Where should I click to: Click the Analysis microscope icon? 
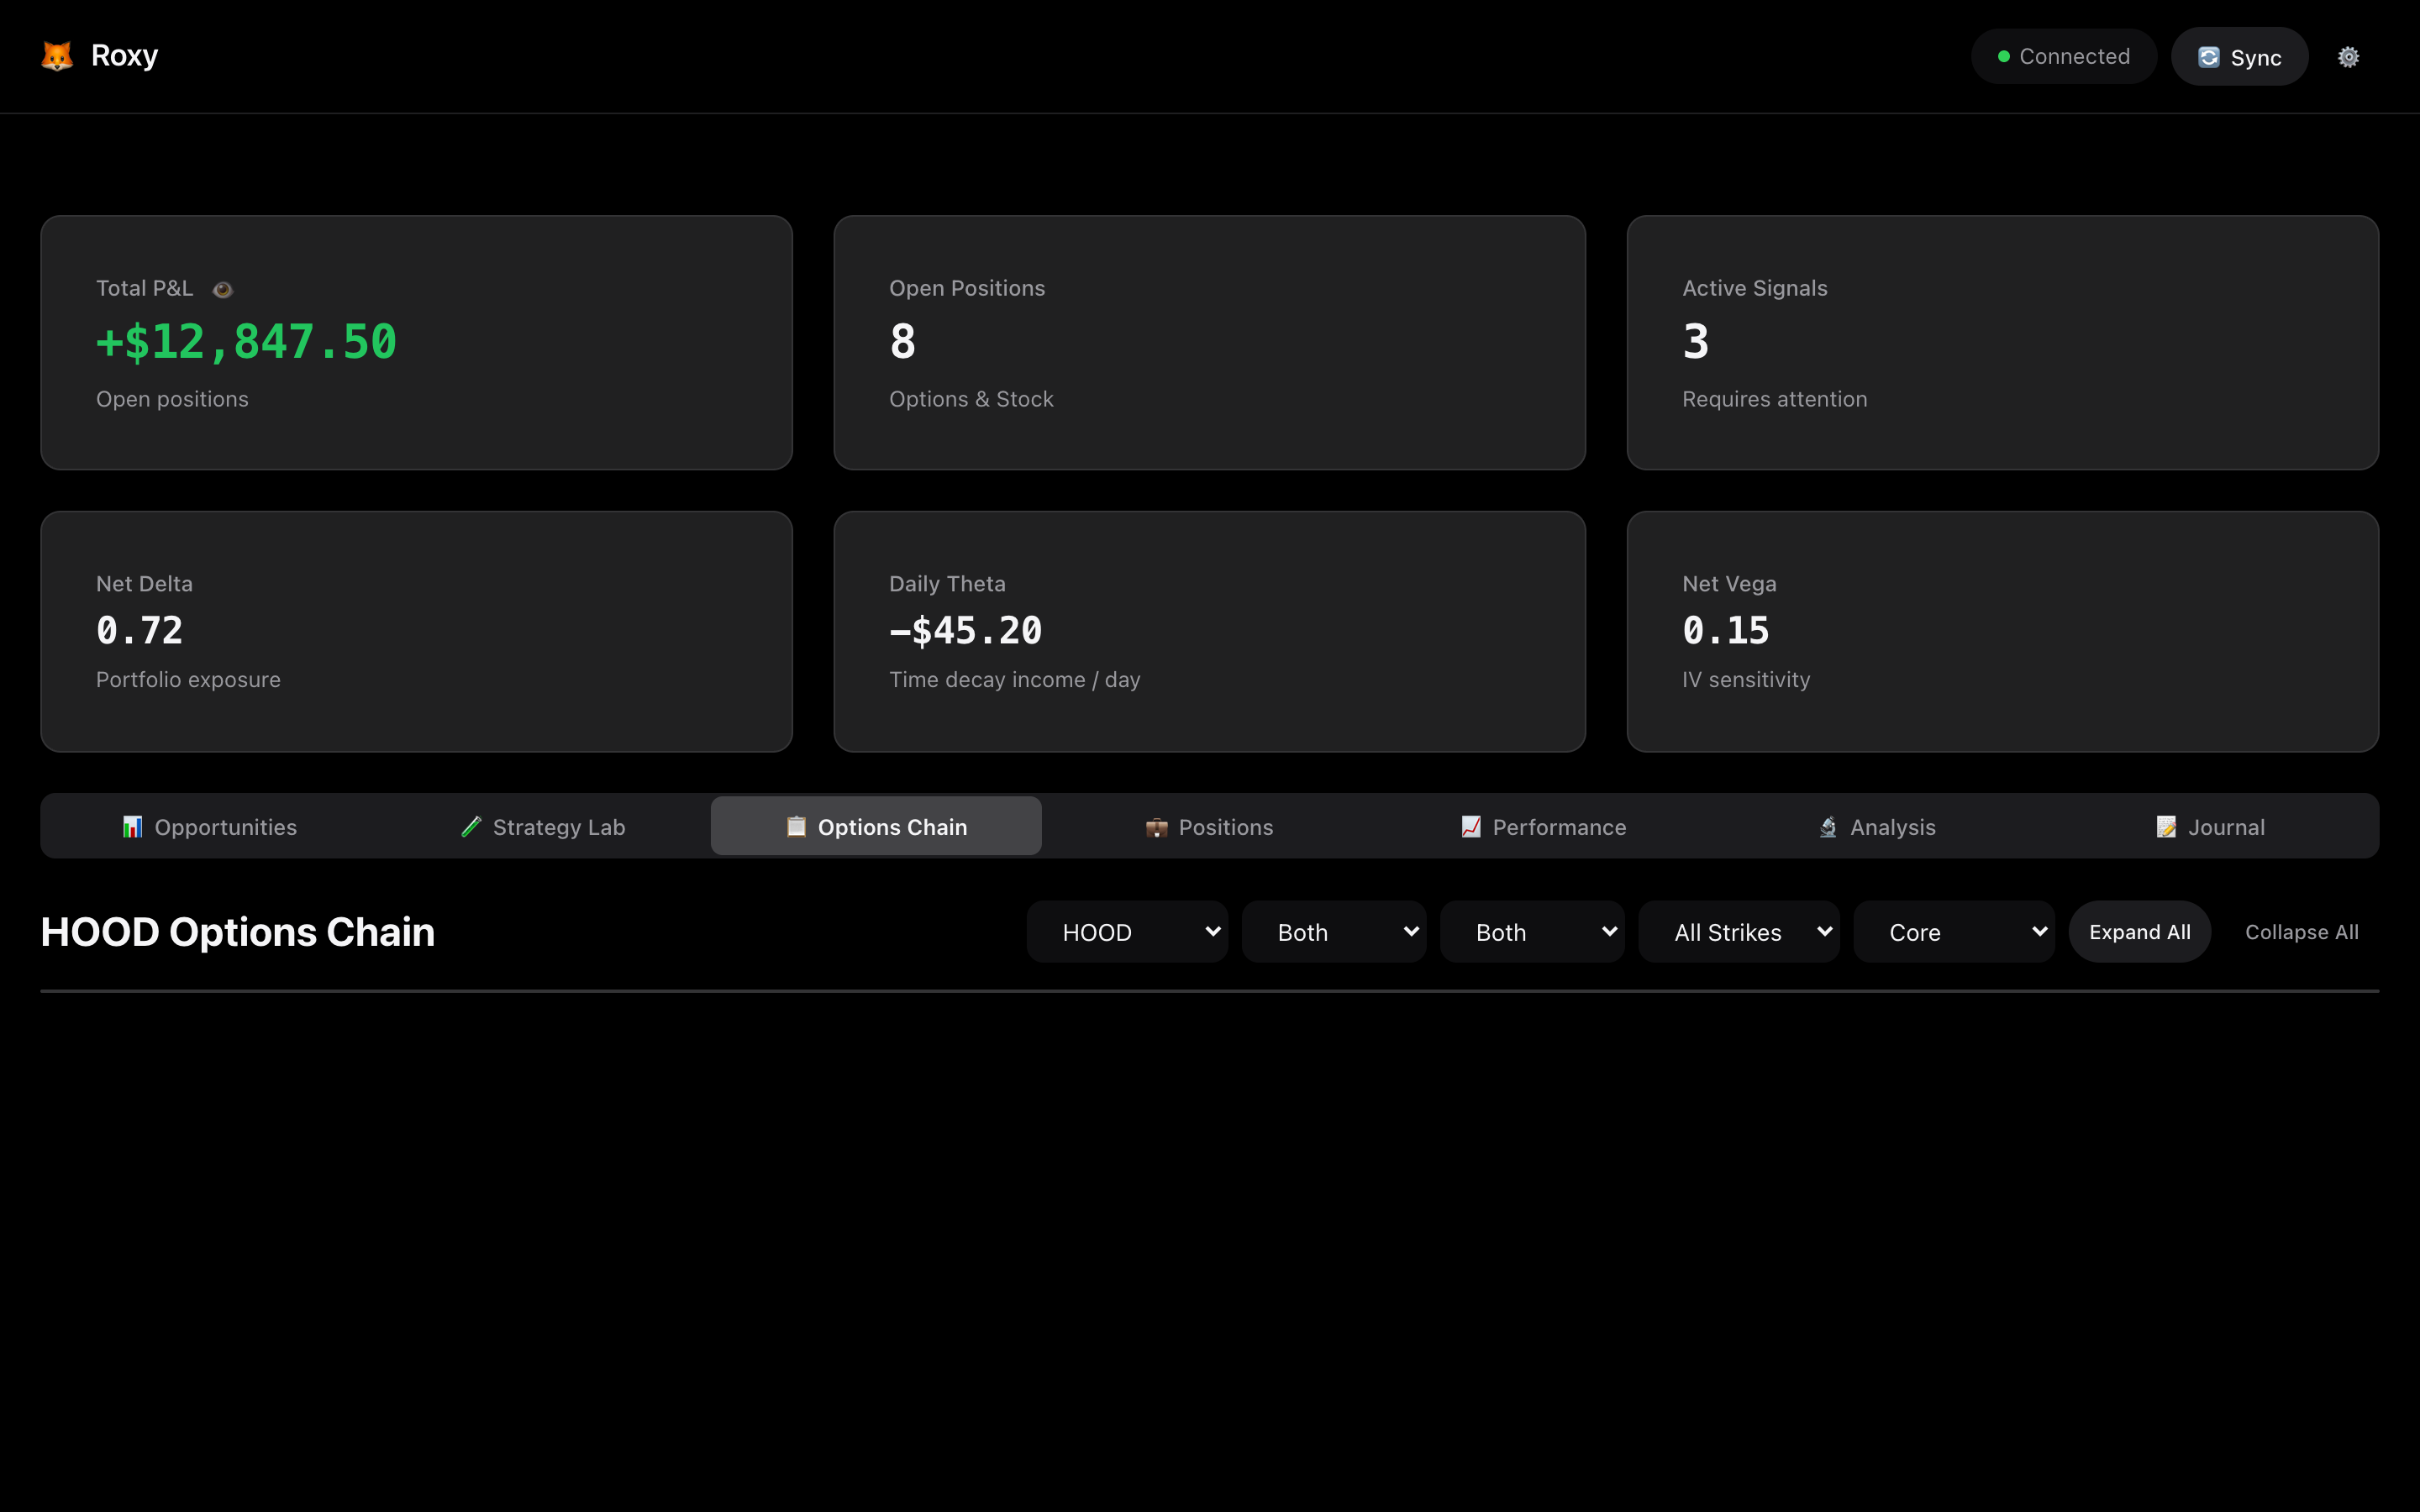click(1827, 827)
